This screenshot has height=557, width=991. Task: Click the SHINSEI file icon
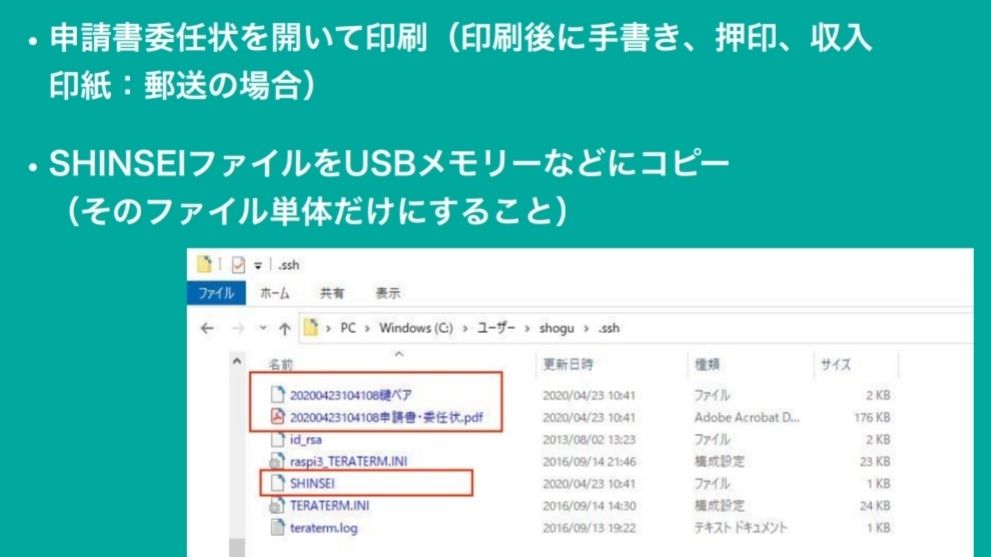pyautogui.click(x=277, y=483)
